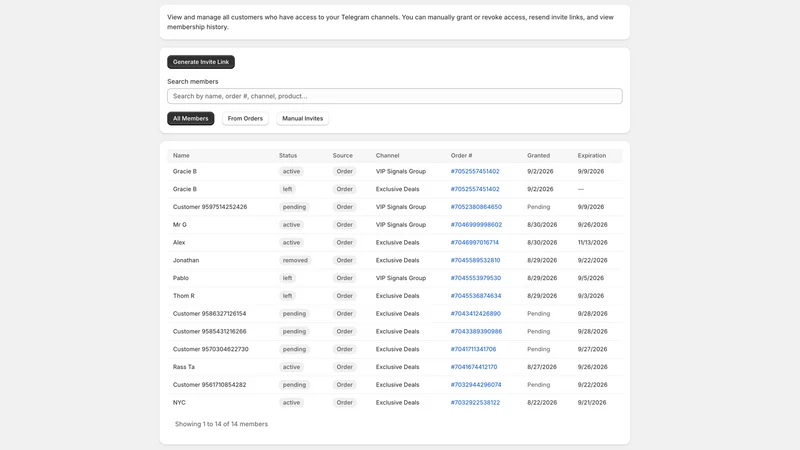Click Mr G's active status badge
Image resolution: width=800 pixels, height=450 pixels.
(291, 225)
